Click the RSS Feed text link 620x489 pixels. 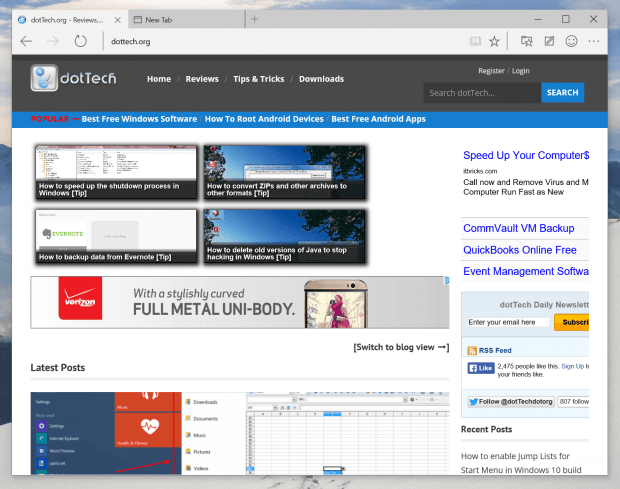click(x=495, y=351)
